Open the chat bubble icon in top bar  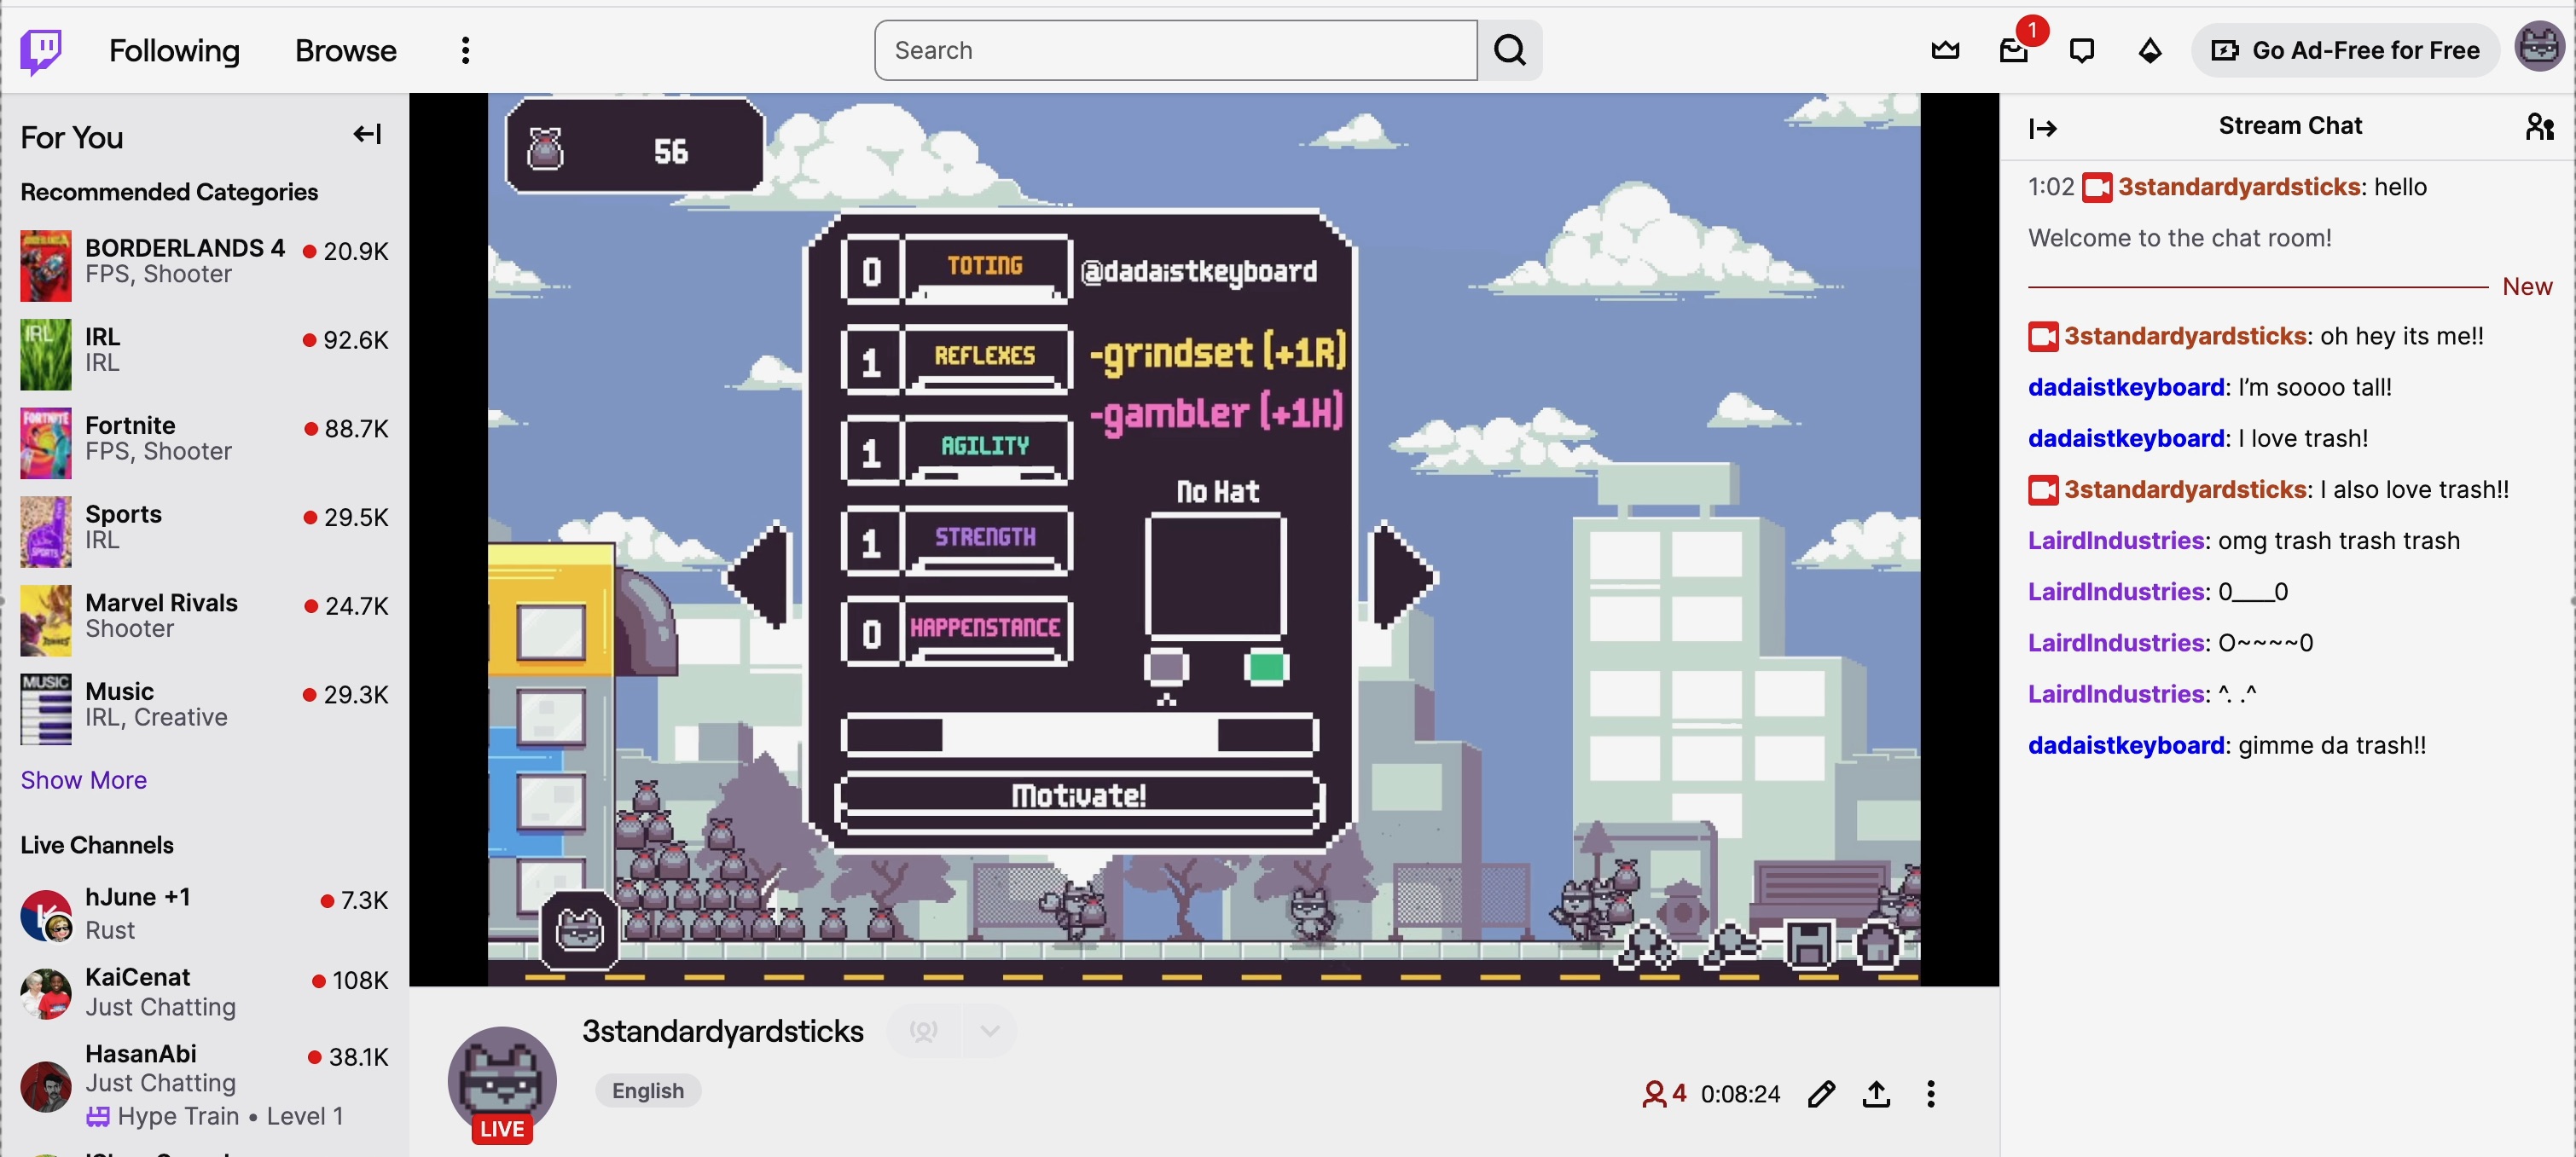(2081, 49)
